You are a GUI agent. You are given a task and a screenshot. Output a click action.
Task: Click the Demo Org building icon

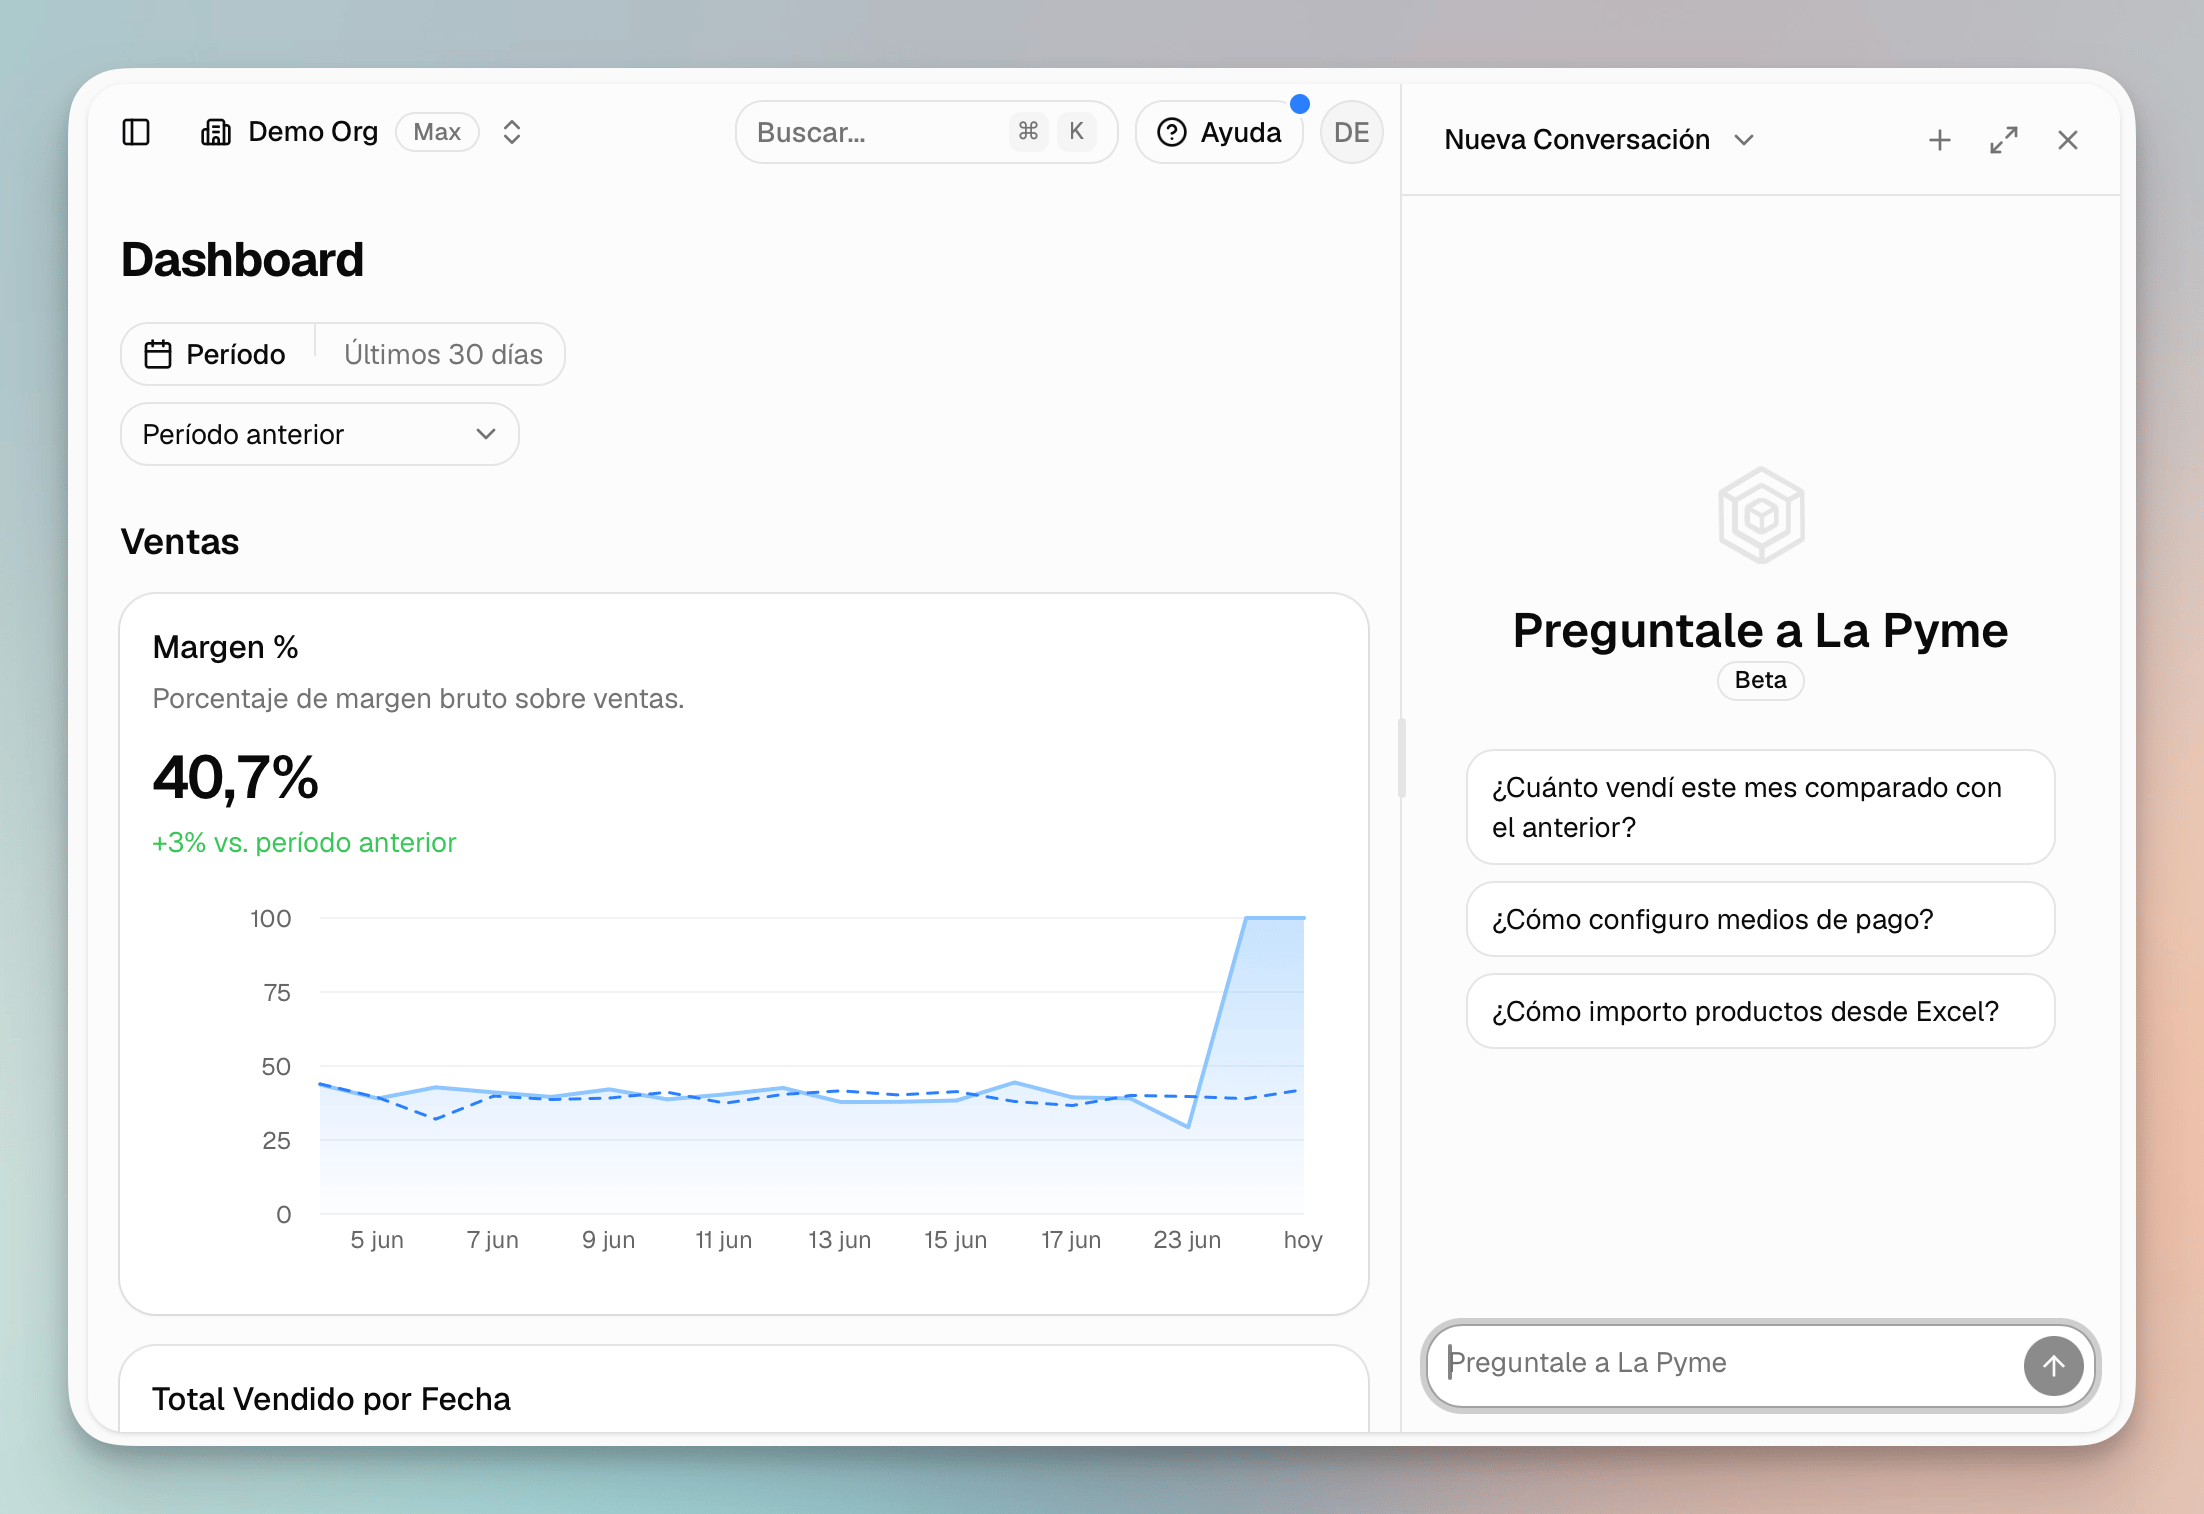coord(216,132)
